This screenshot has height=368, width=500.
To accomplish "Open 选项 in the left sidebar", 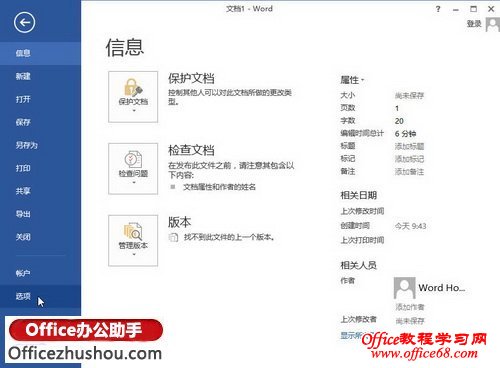I will coord(40,296).
